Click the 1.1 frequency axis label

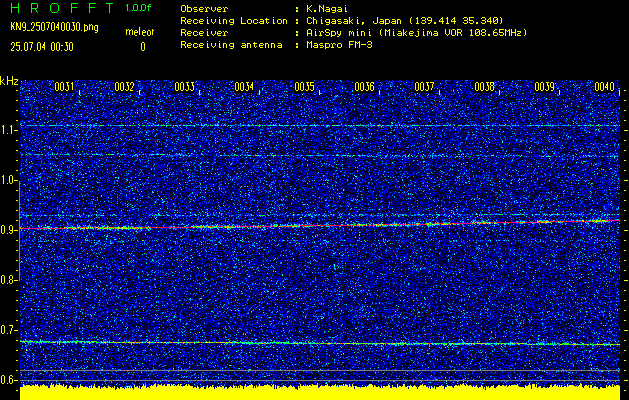pos(8,130)
